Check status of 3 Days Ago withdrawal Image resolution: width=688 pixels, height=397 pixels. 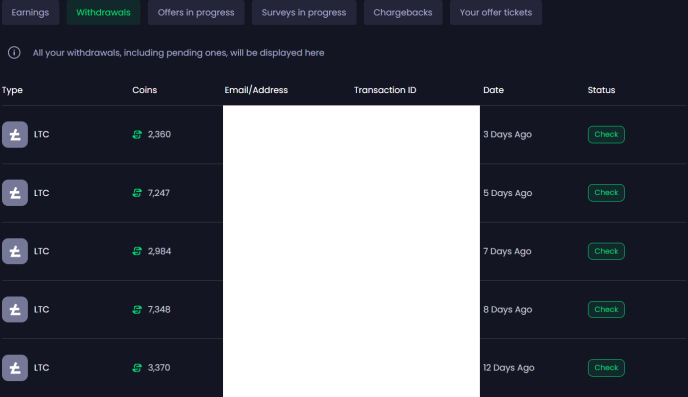(x=606, y=134)
